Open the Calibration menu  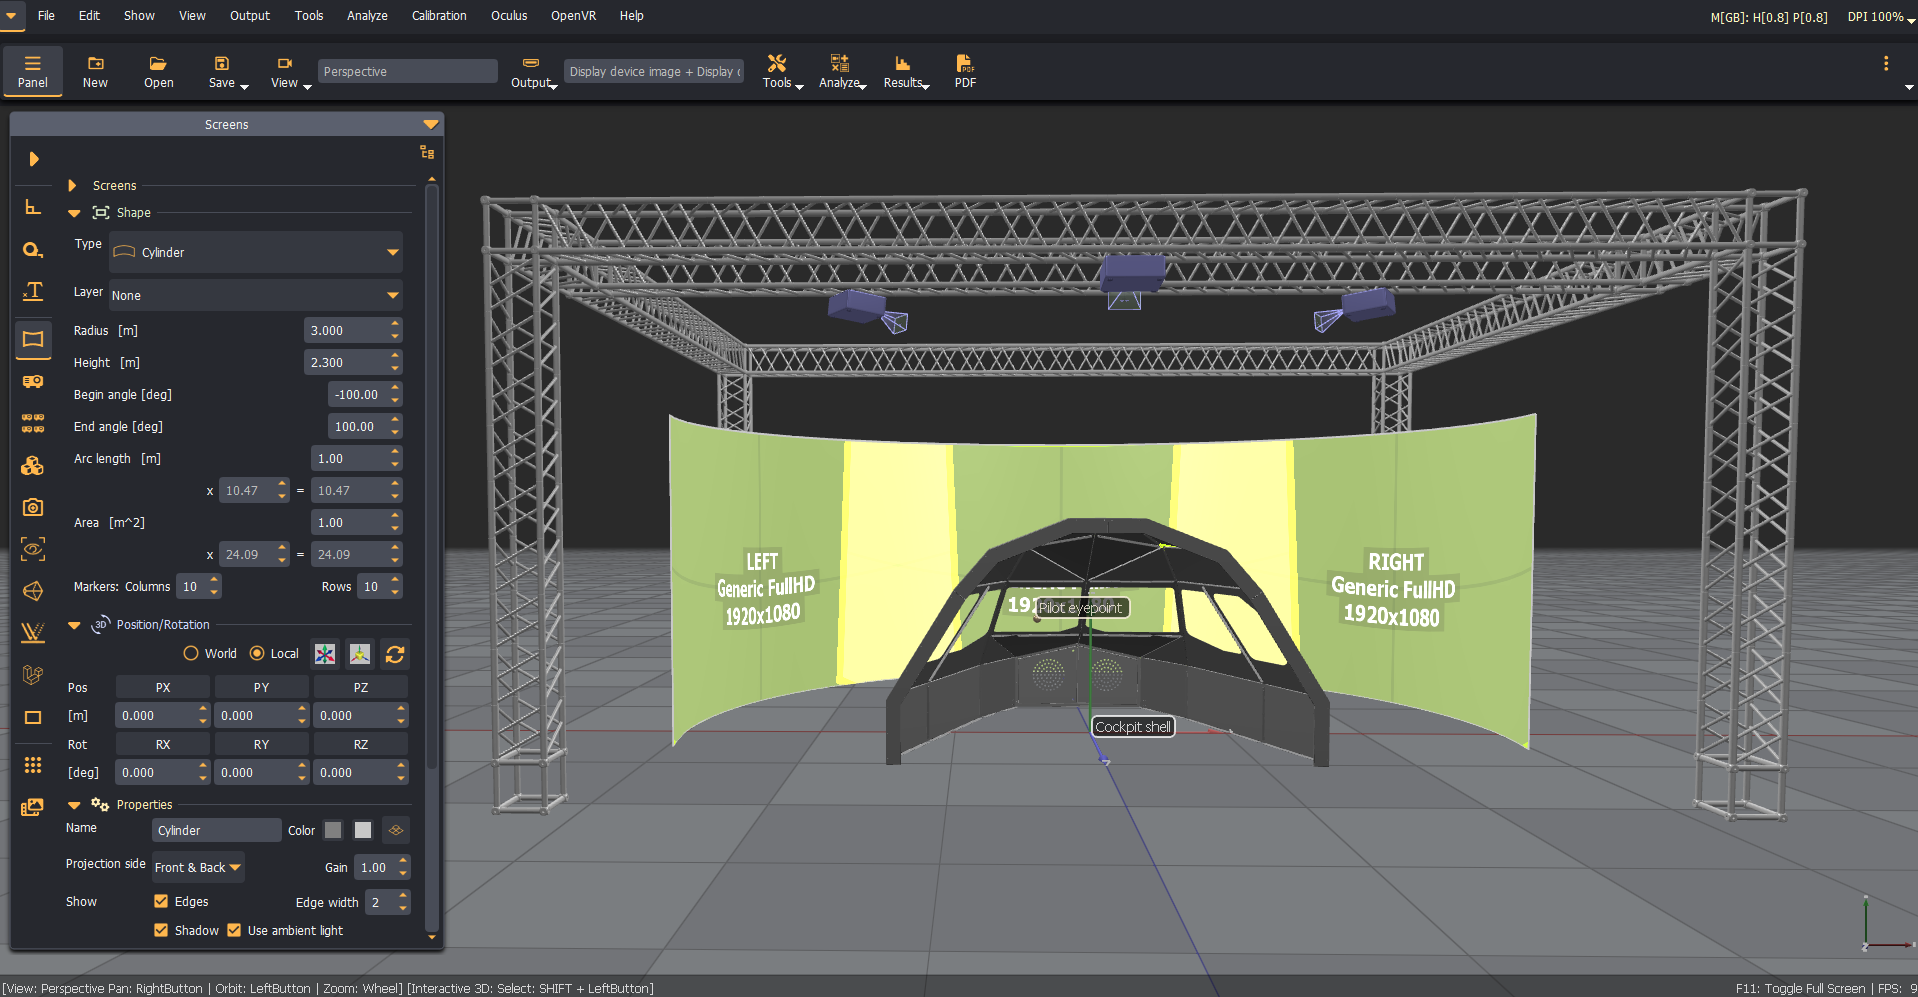coord(439,16)
